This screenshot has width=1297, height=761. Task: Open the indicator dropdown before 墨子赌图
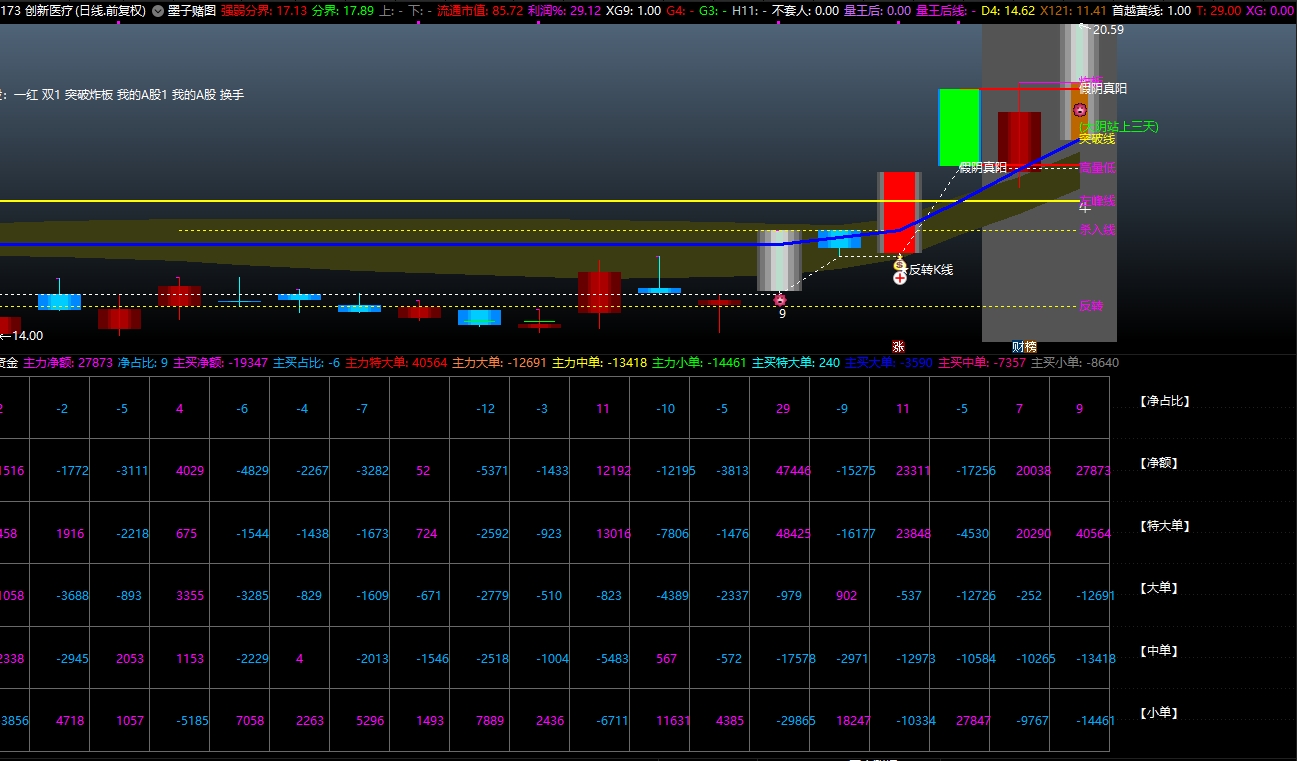(x=157, y=11)
